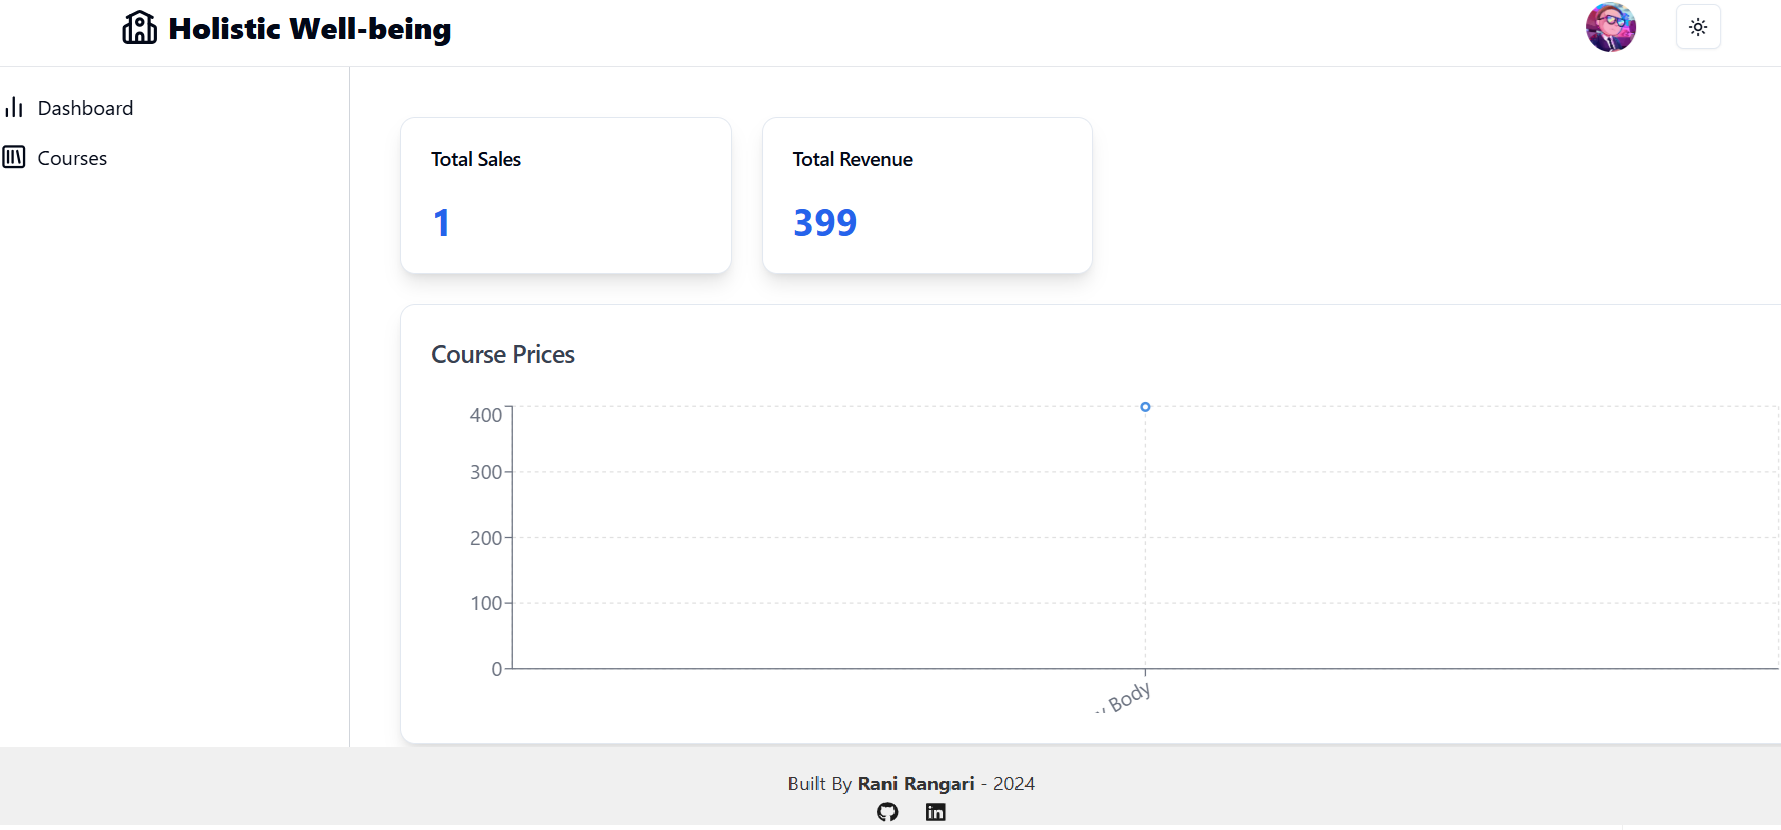Open the Courses menu item
The height and width of the screenshot is (830, 1781).
click(72, 158)
